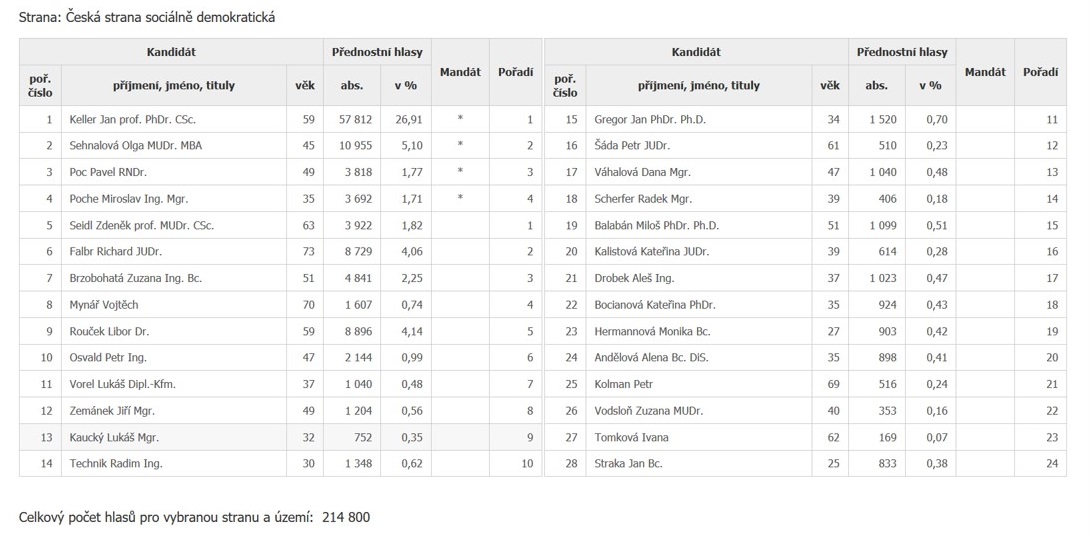The image size is (1090, 541).
Task: Select the Straka Jan Bc. row
Action: coord(628,463)
